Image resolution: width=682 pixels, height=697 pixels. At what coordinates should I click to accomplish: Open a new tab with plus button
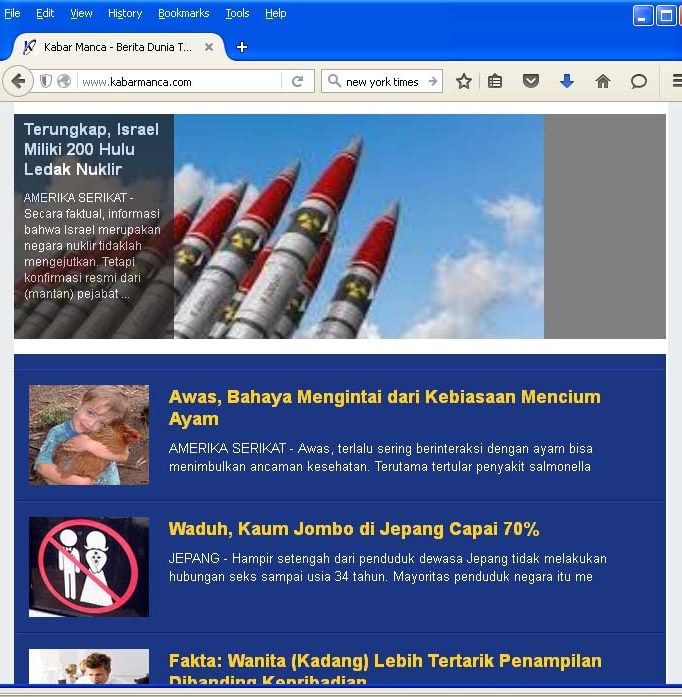pyautogui.click(x=241, y=47)
